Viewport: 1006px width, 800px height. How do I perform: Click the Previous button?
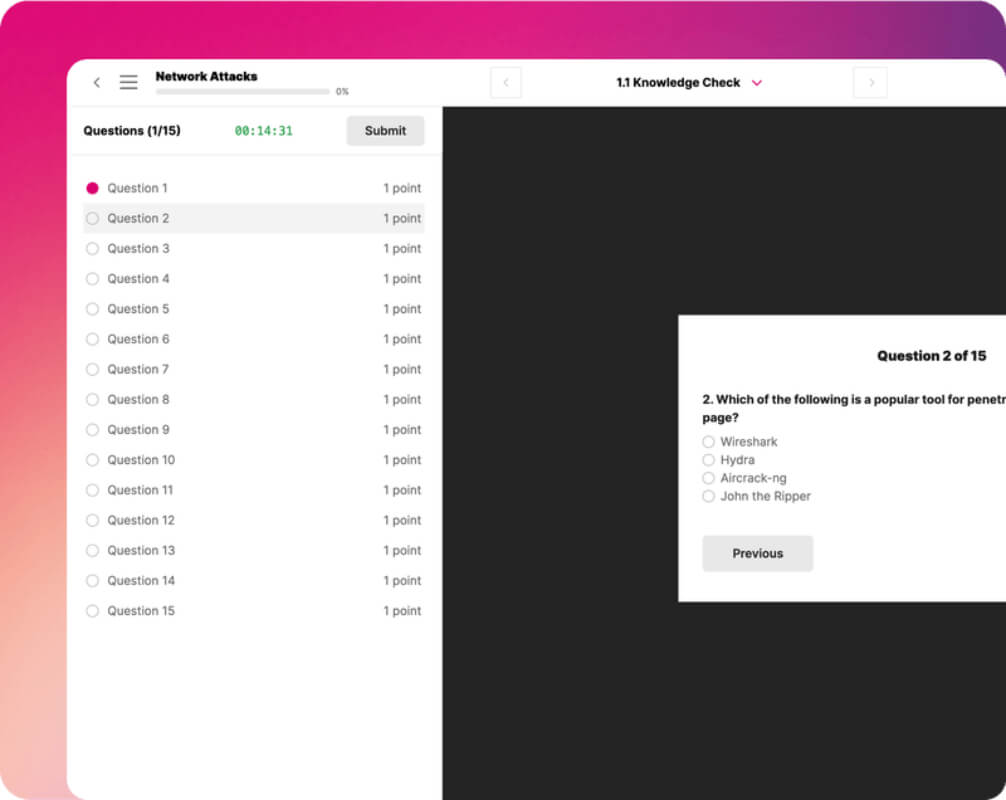[x=758, y=553]
